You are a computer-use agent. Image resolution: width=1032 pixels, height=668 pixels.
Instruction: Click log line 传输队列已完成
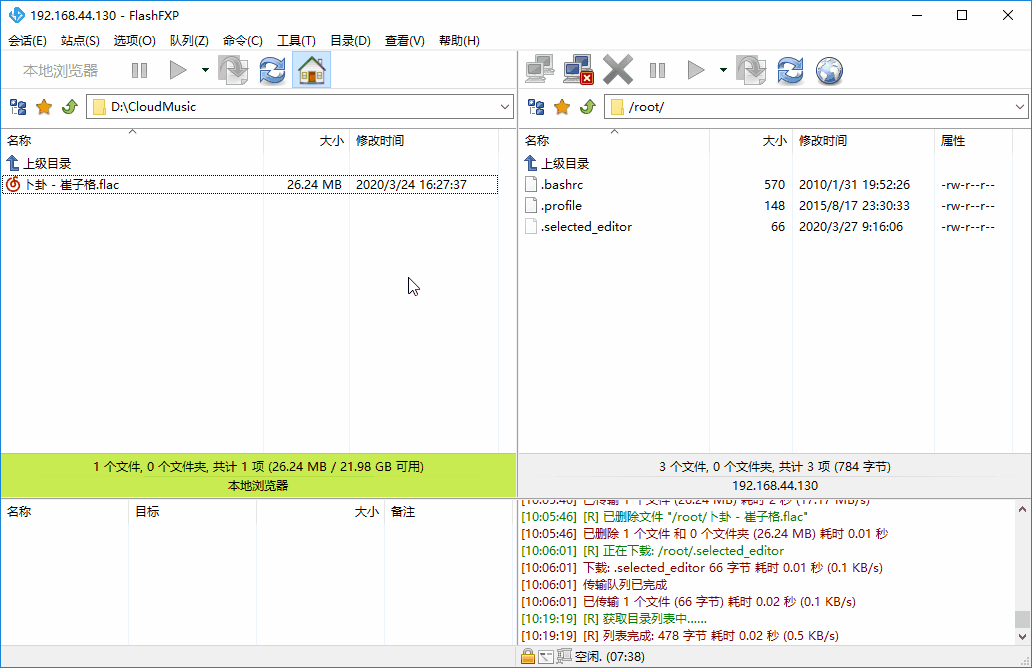pyautogui.click(x=625, y=584)
